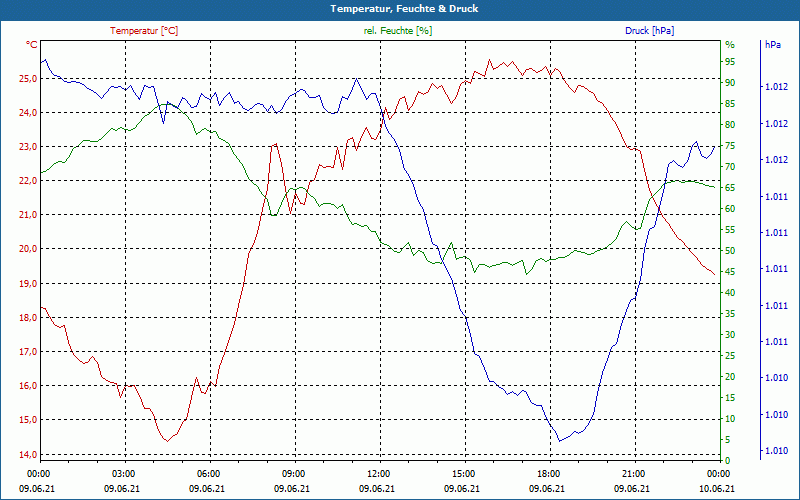Click the "12:00" time axis label
This screenshot has height=500, width=800.
pos(379,473)
